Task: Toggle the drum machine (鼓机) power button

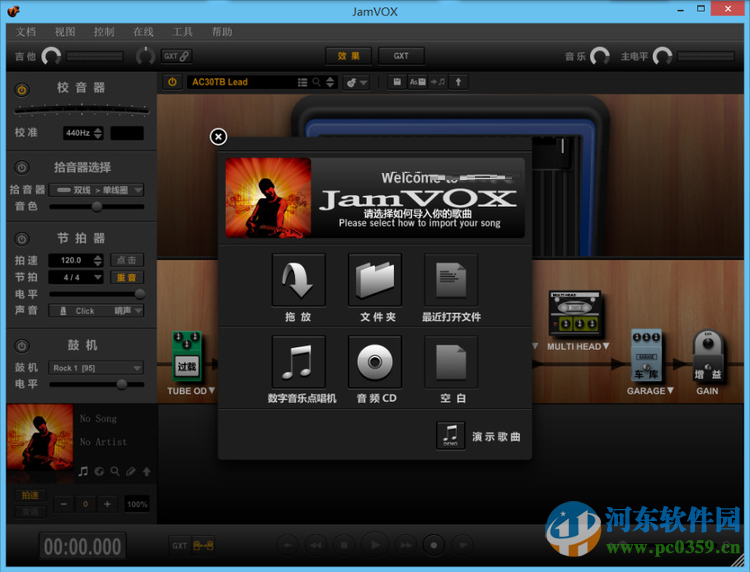Action: pos(22,346)
